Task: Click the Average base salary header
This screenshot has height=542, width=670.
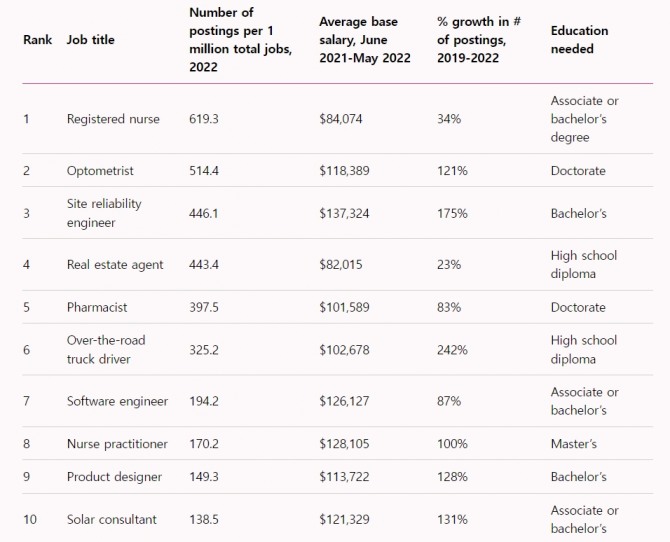Action: [x=364, y=40]
